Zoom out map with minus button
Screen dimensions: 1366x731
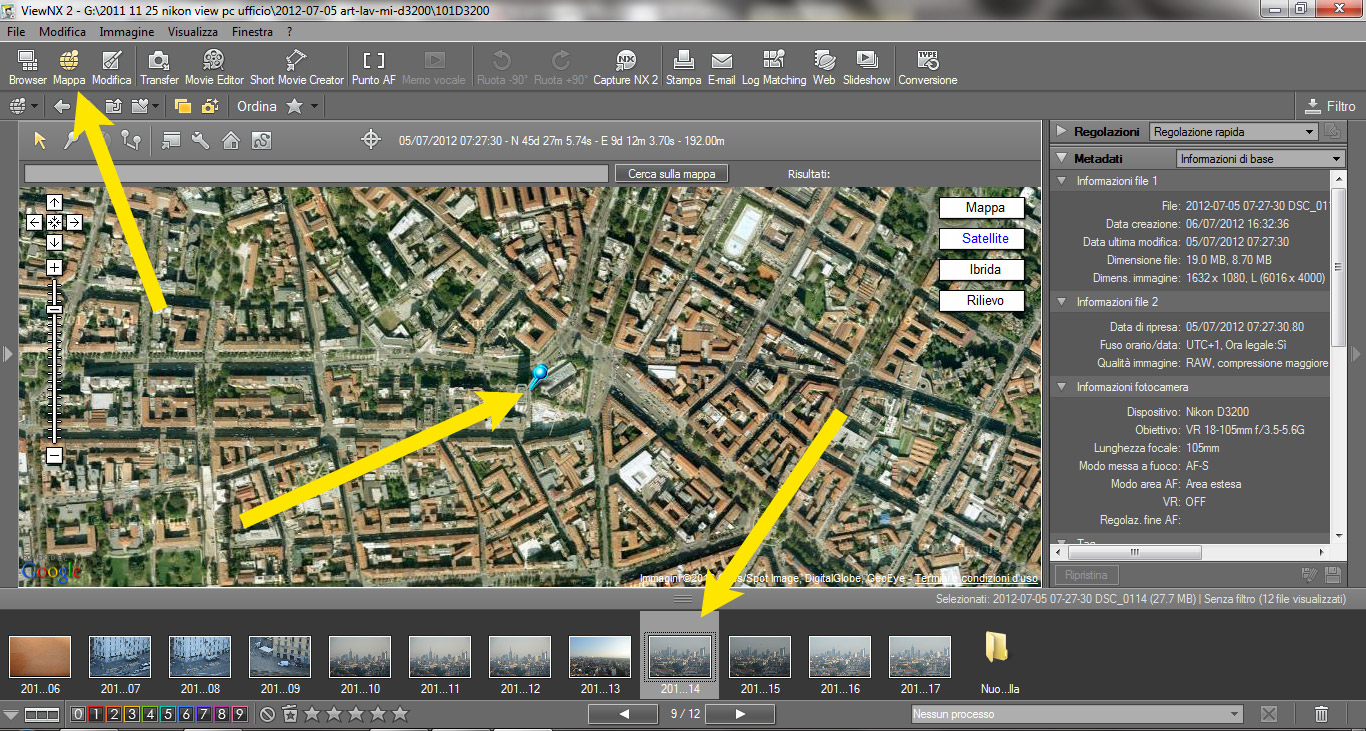pos(54,456)
